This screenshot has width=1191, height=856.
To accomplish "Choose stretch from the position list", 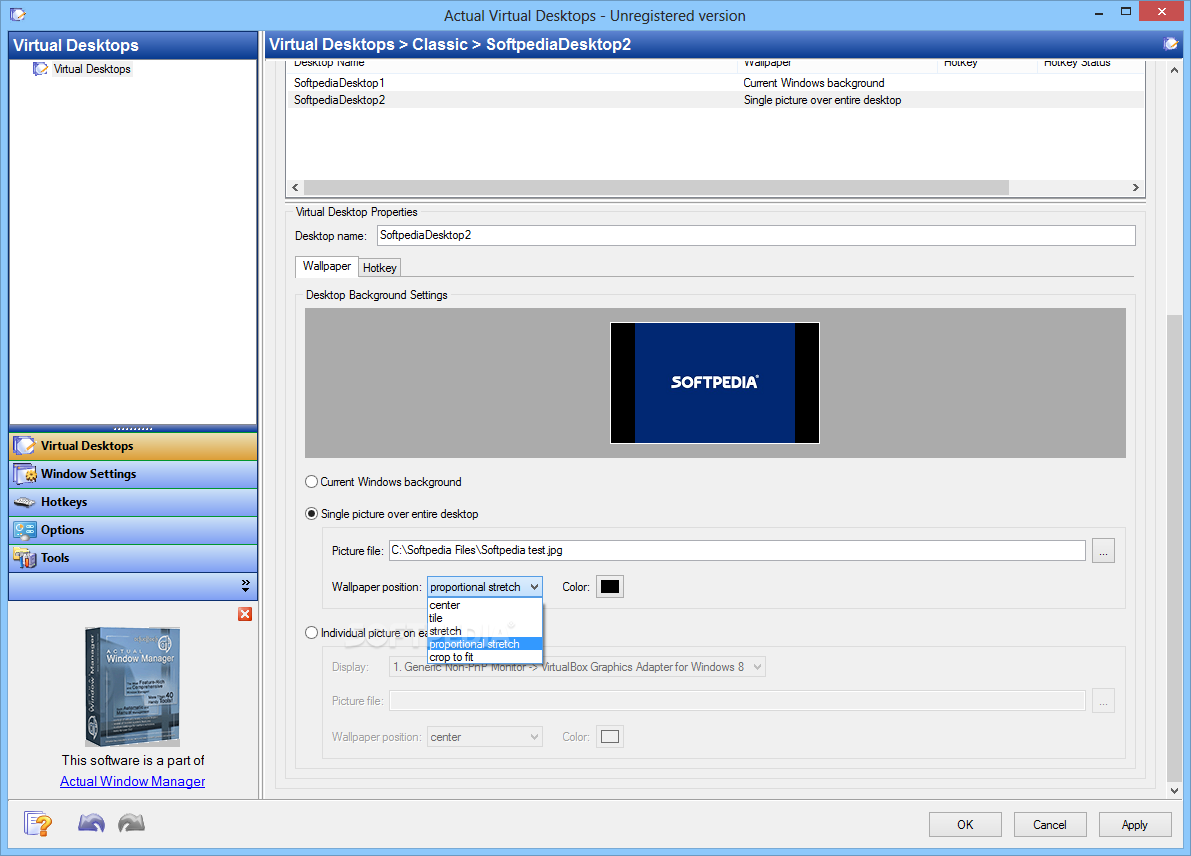I will tap(485, 631).
